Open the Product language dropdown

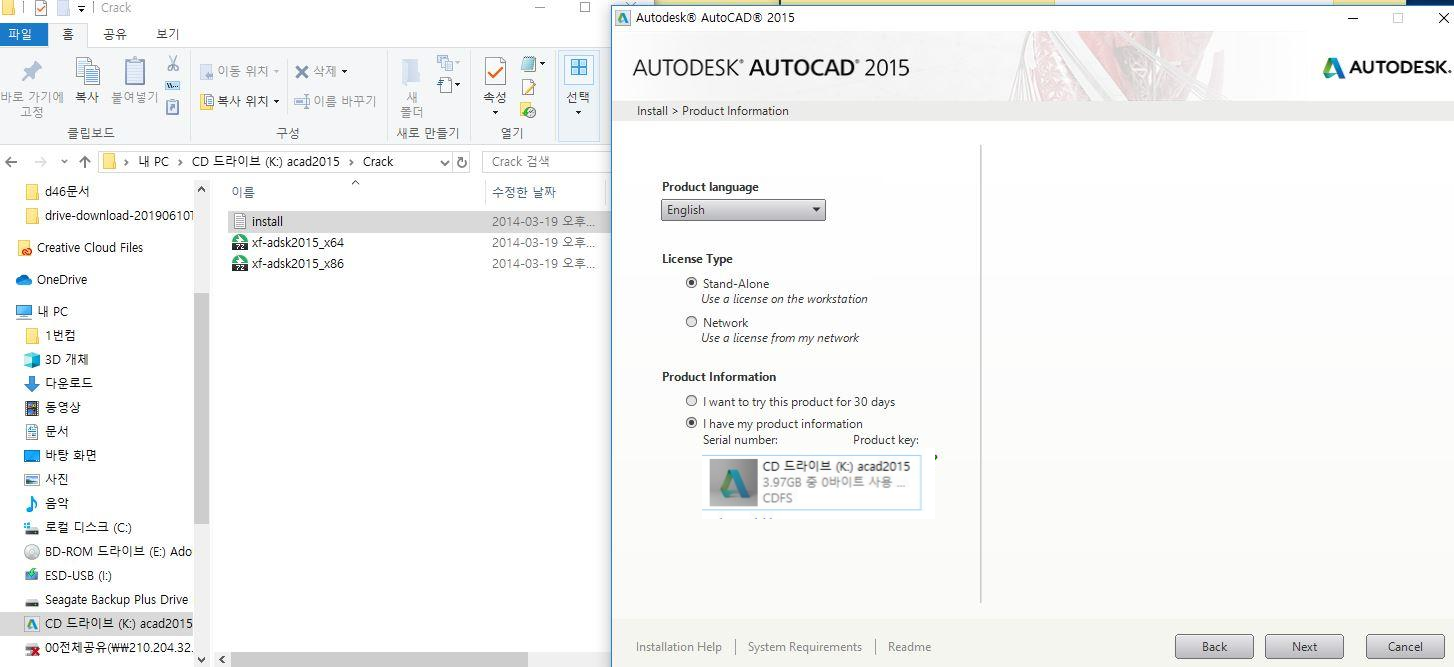point(815,210)
